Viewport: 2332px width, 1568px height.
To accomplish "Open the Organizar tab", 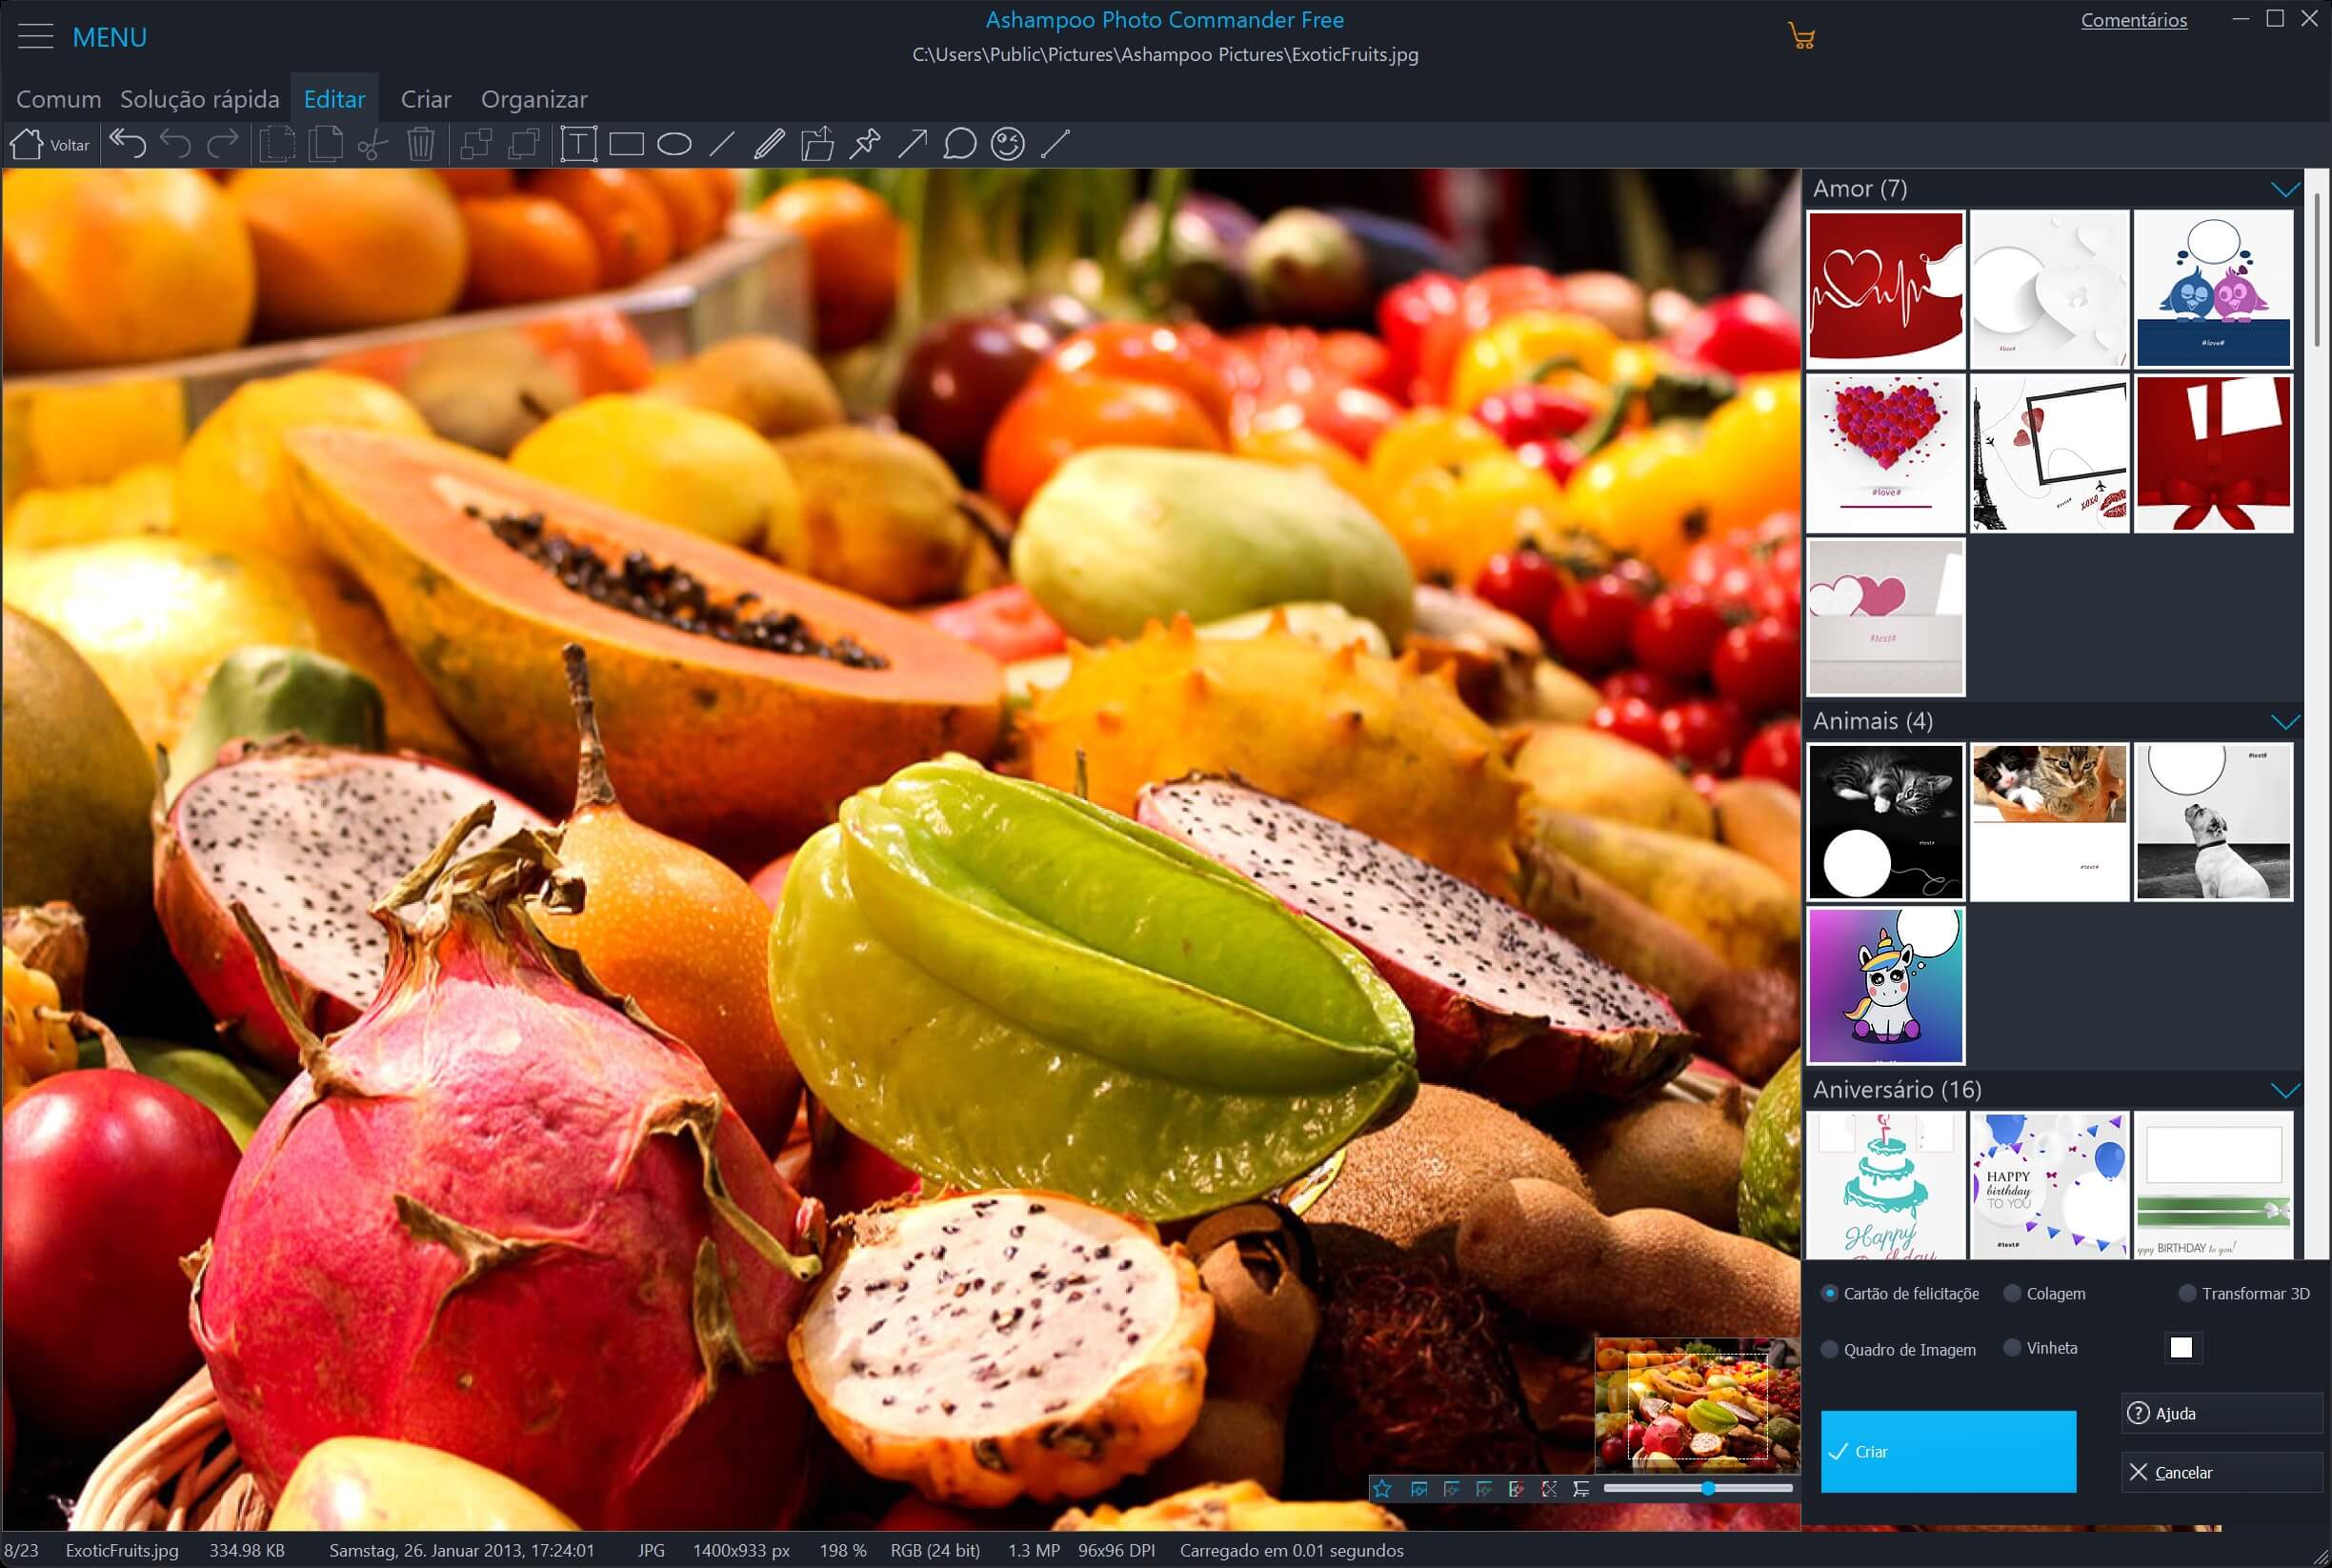I will click(533, 99).
